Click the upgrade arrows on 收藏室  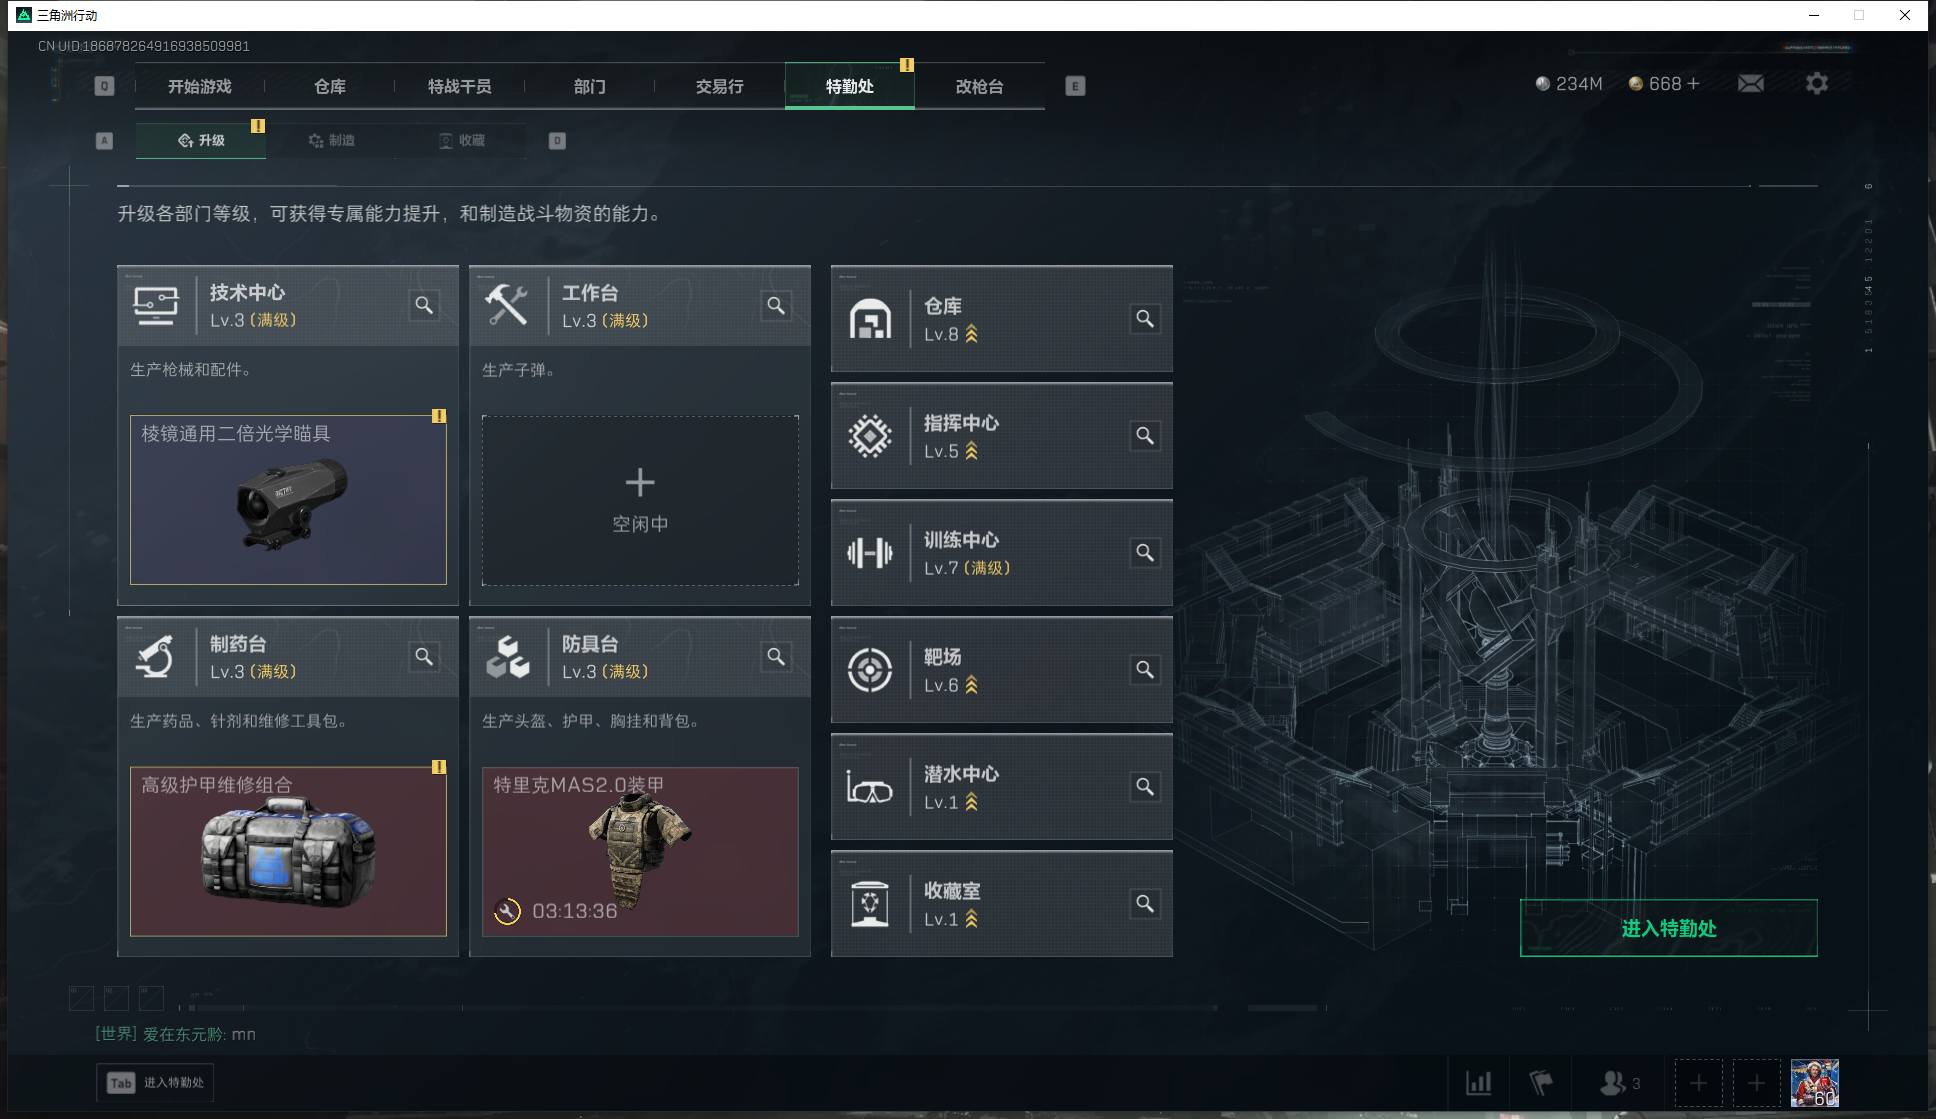[x=971, y=919]
